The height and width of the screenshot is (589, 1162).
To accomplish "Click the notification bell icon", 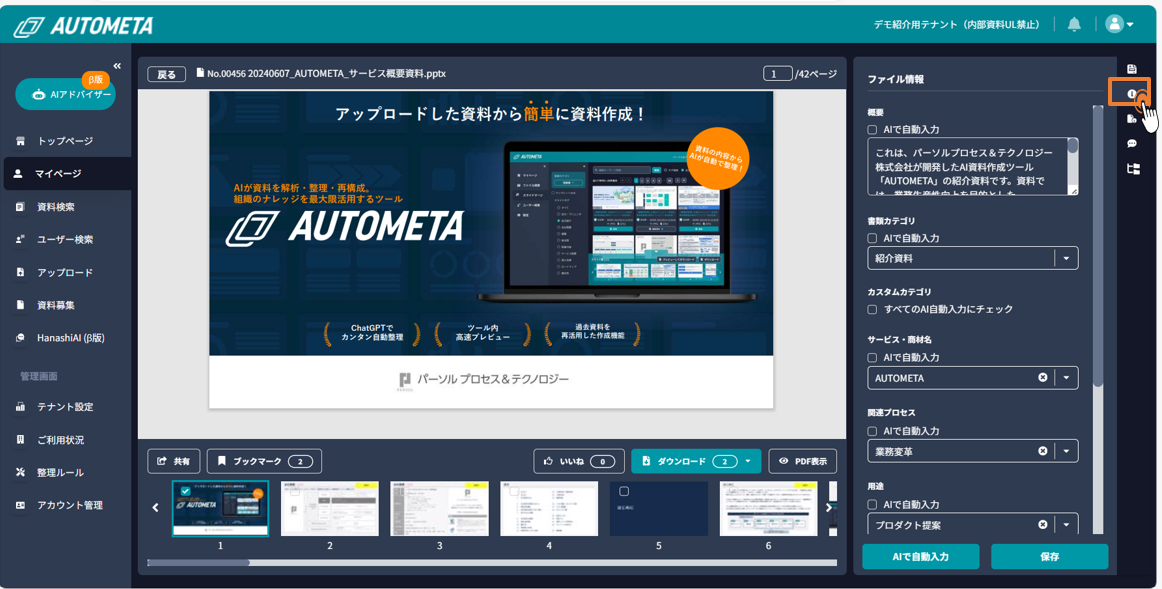I will pos(1074,24).
